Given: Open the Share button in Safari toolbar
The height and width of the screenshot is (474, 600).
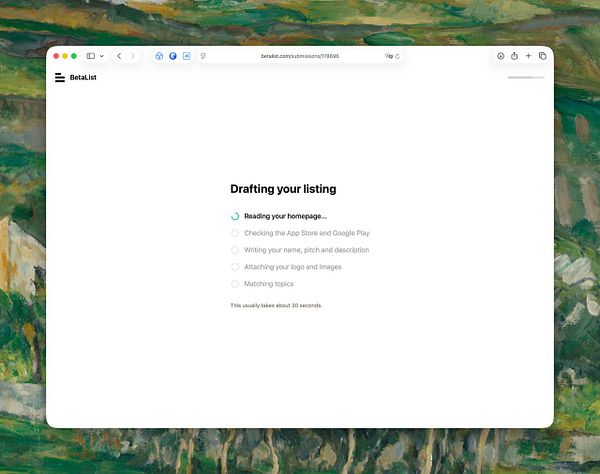Looking at the screenshot, I should [x=514, y=56].
